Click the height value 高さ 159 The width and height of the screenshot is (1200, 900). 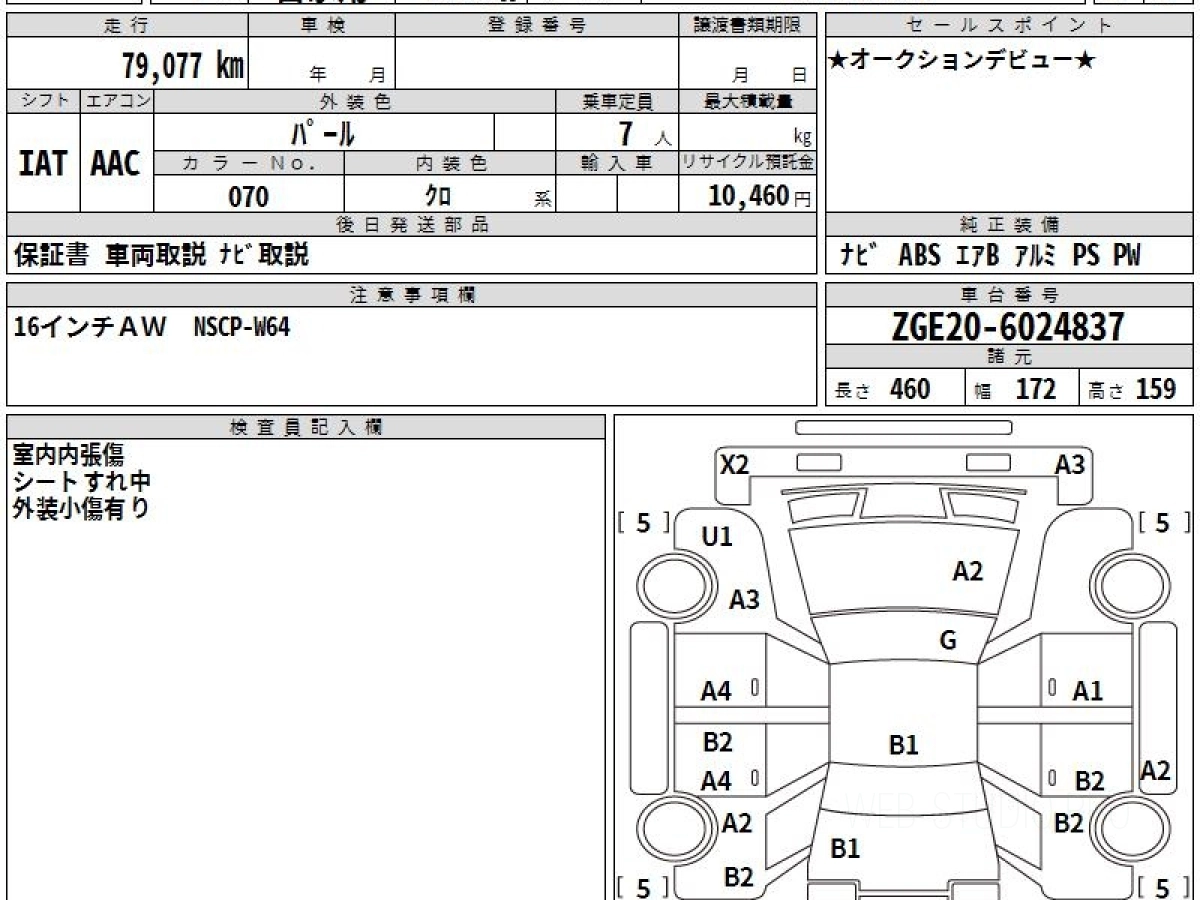tap(1132, 389)
